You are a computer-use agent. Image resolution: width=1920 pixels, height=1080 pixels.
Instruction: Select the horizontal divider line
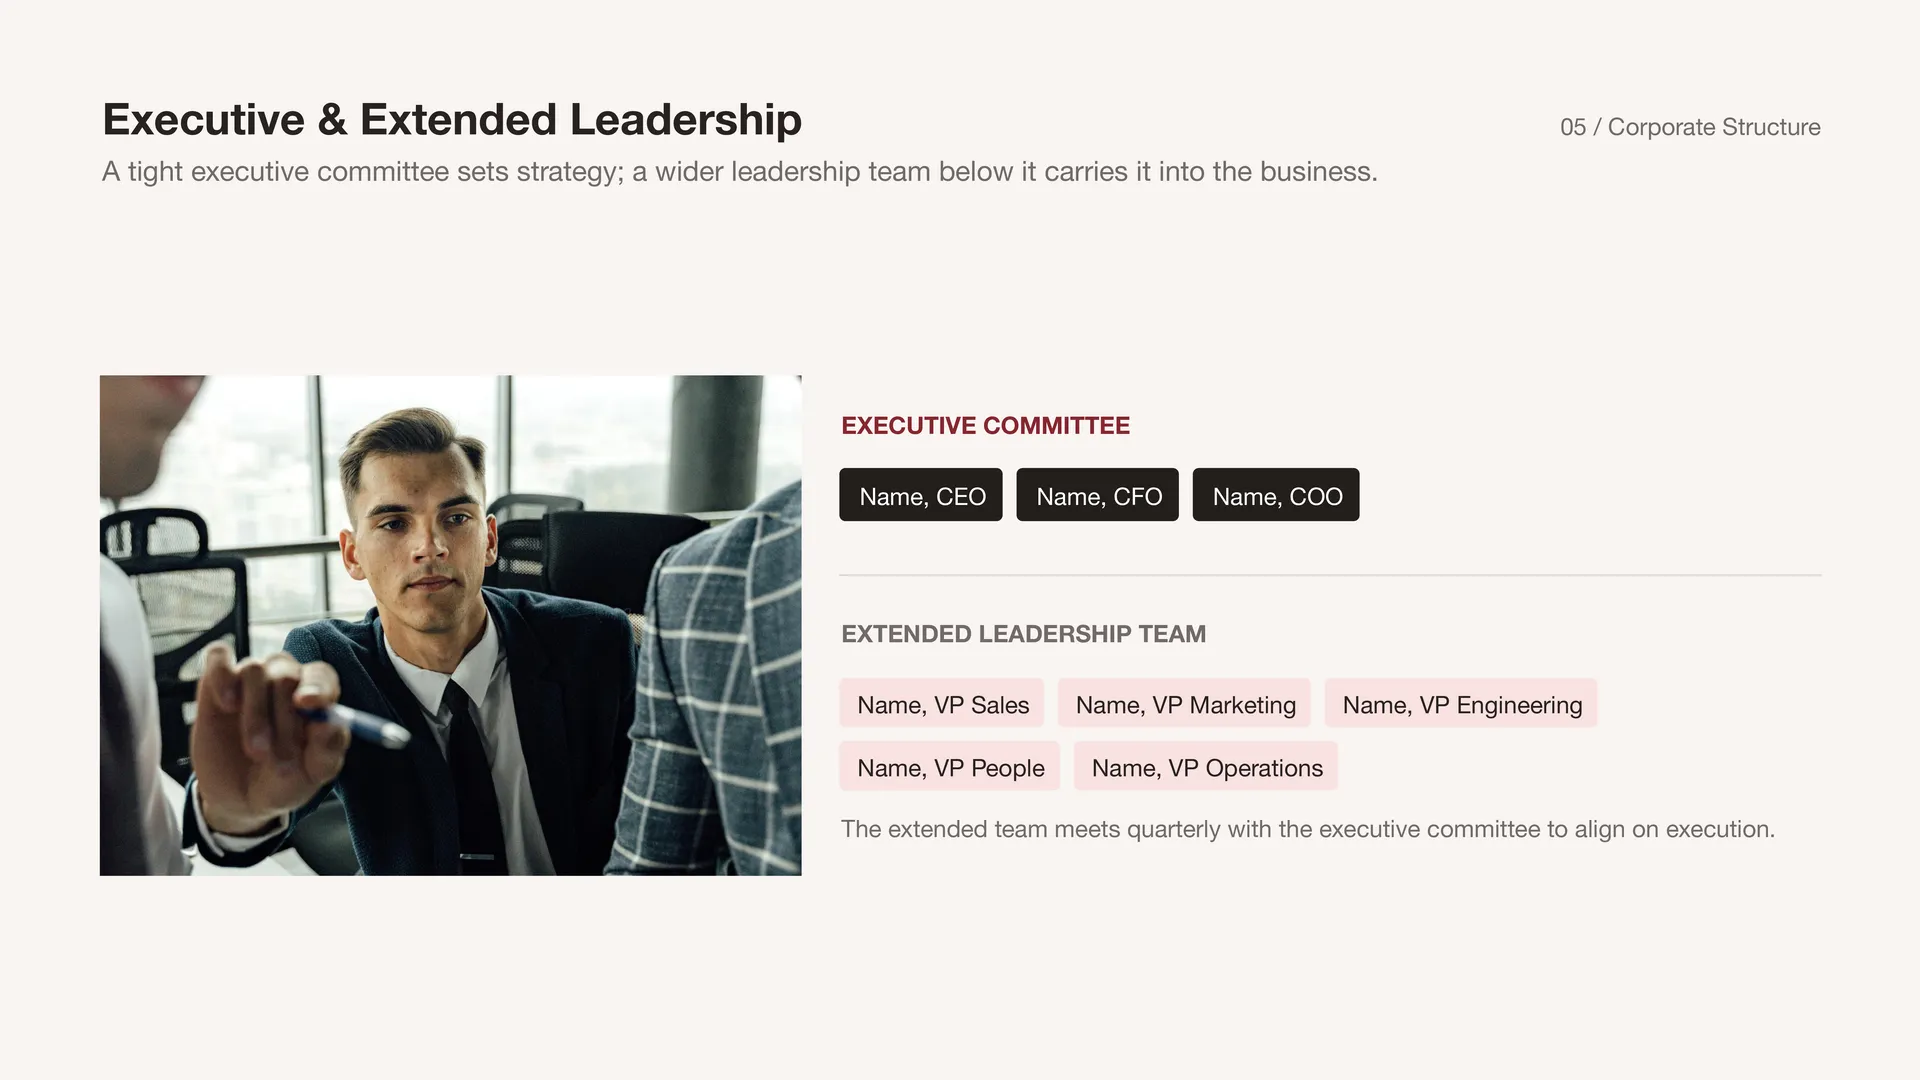(x=1330, y=575)
